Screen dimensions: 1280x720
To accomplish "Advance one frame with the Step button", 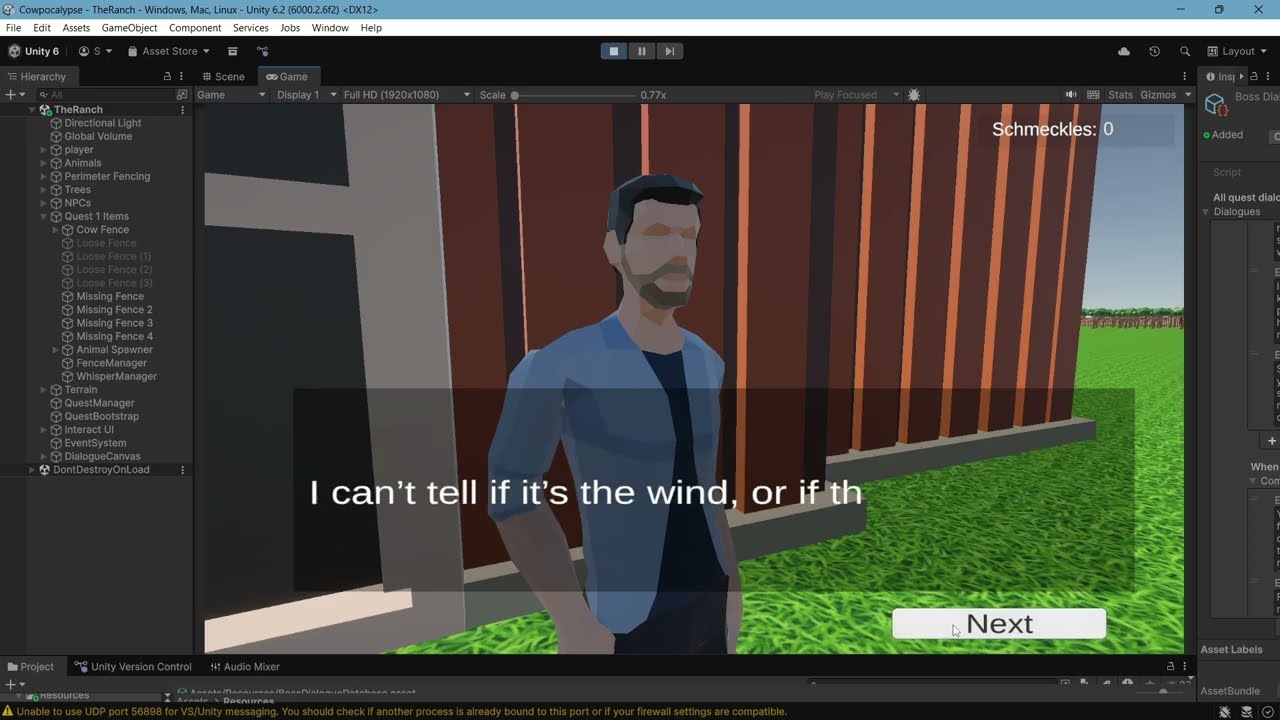I will pyautogui.click(x=670, y=51).
